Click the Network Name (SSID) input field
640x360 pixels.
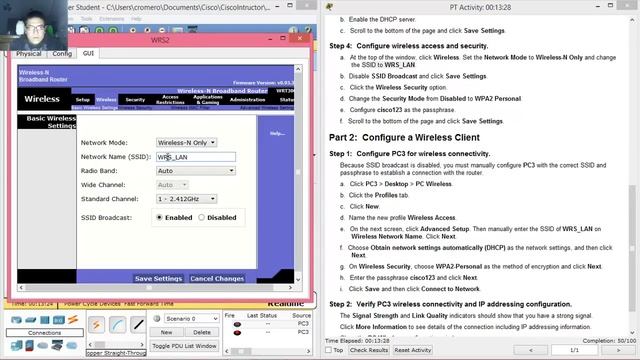196,157
